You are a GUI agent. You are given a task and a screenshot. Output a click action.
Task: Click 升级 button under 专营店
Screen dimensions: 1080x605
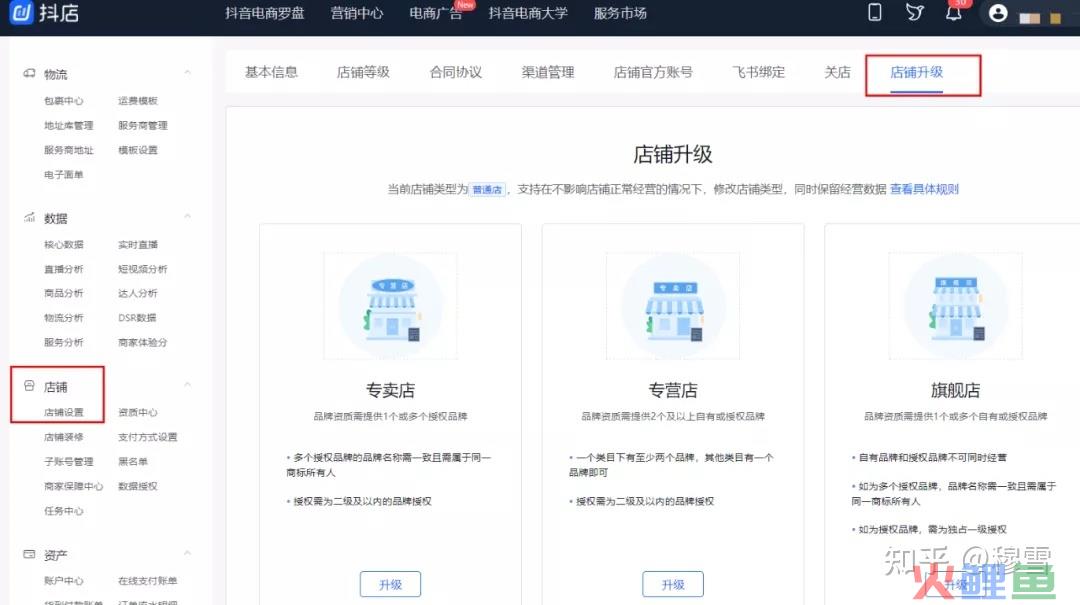(x=673, y=584)
